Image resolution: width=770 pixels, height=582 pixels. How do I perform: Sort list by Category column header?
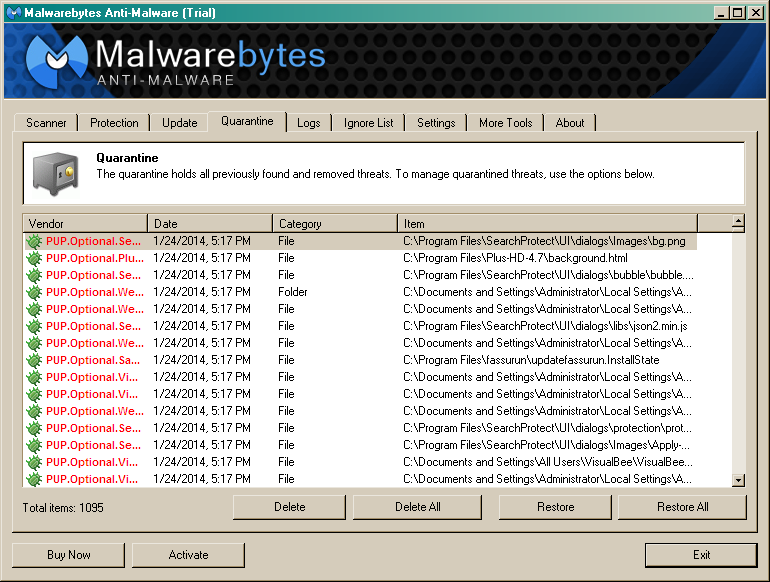coord(335,223)
